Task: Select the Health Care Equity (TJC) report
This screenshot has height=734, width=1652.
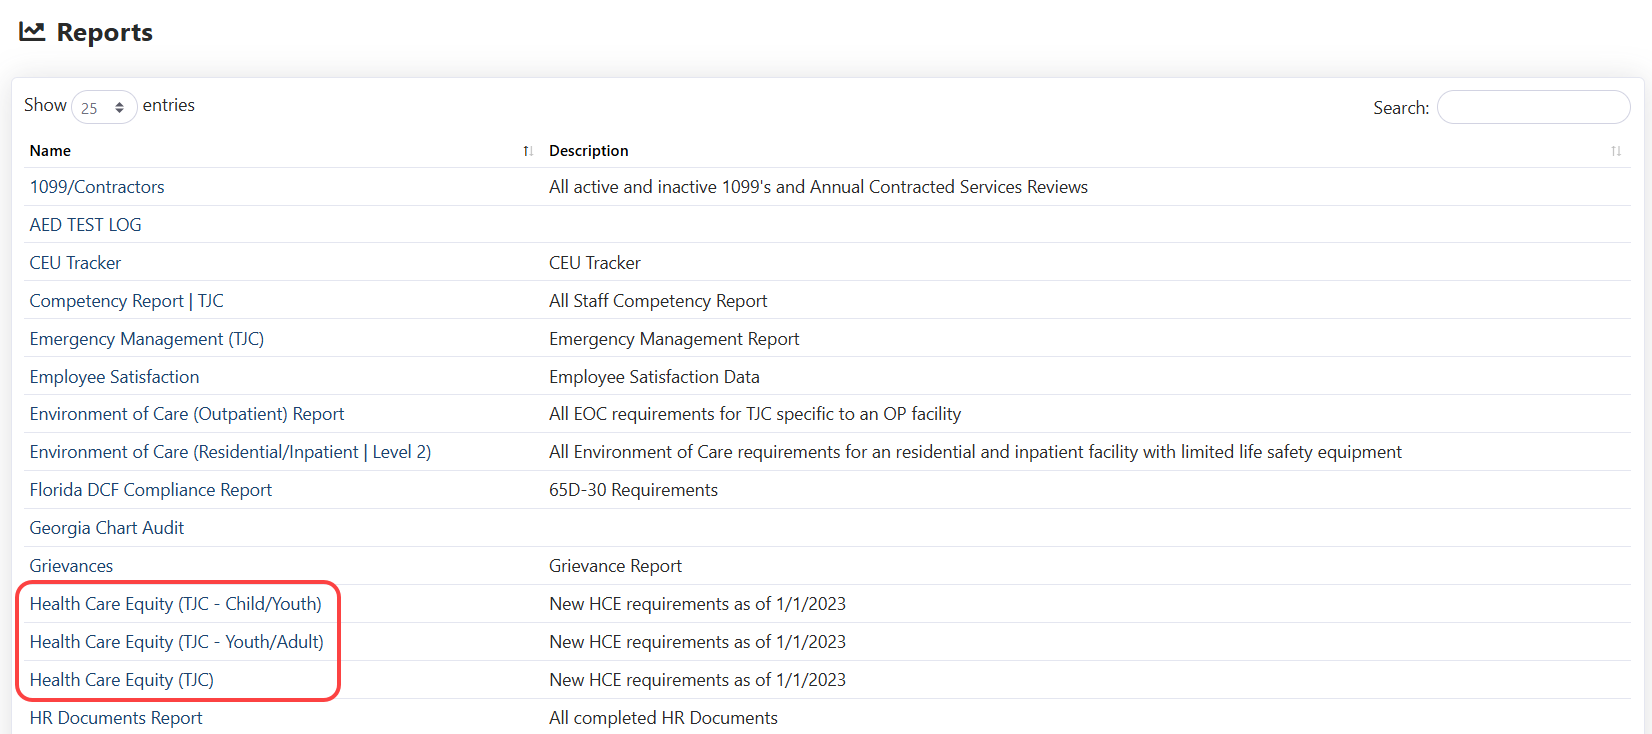Action: click(x=121, y=680)
